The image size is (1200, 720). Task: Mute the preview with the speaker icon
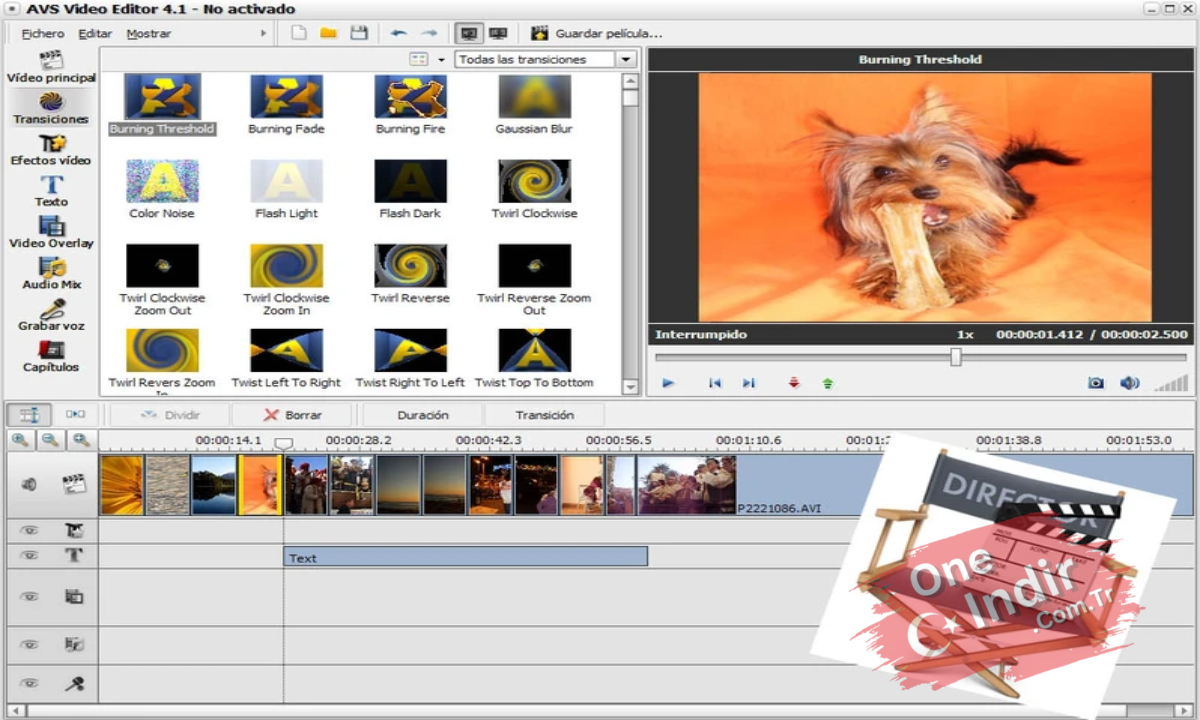coord(1129,383)
